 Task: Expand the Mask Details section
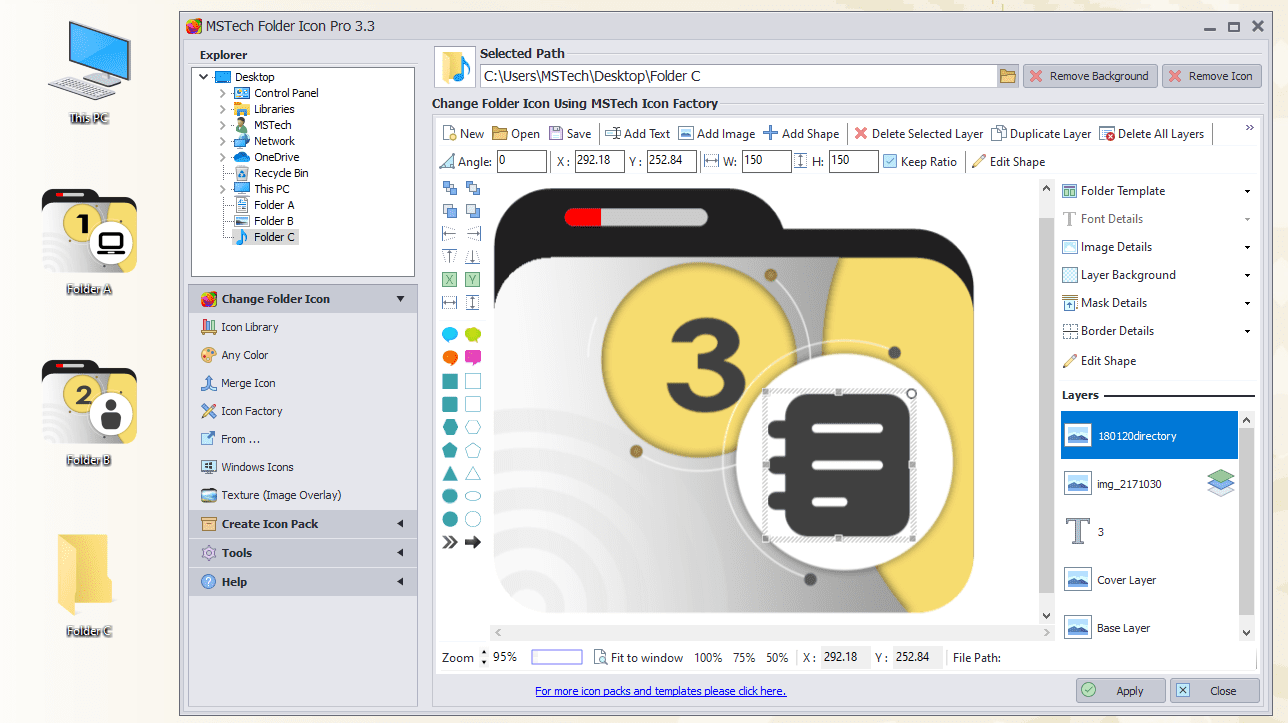pos(1113,302)
